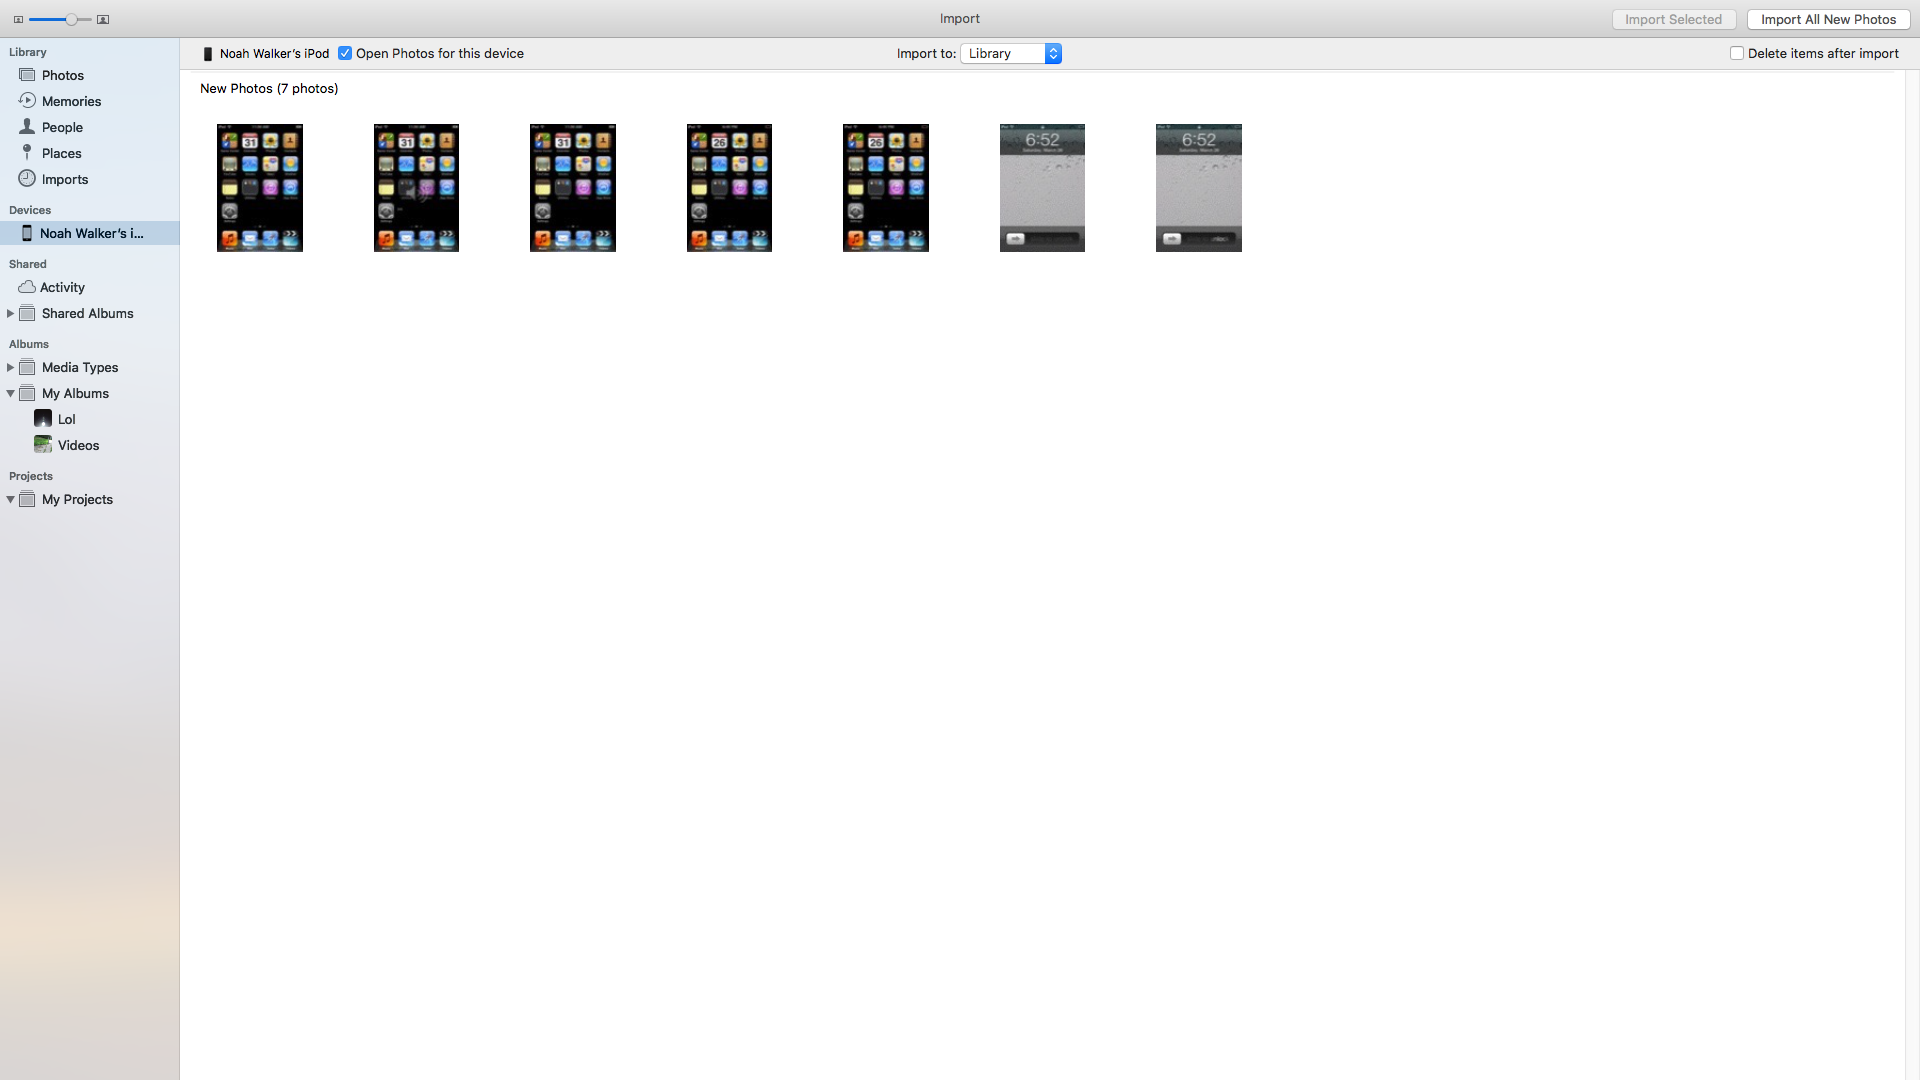Select the first lock screen 6:52 thumbnail
The width and height of the screenshot is (1920, 1080).
click(x=1042, y=188)
